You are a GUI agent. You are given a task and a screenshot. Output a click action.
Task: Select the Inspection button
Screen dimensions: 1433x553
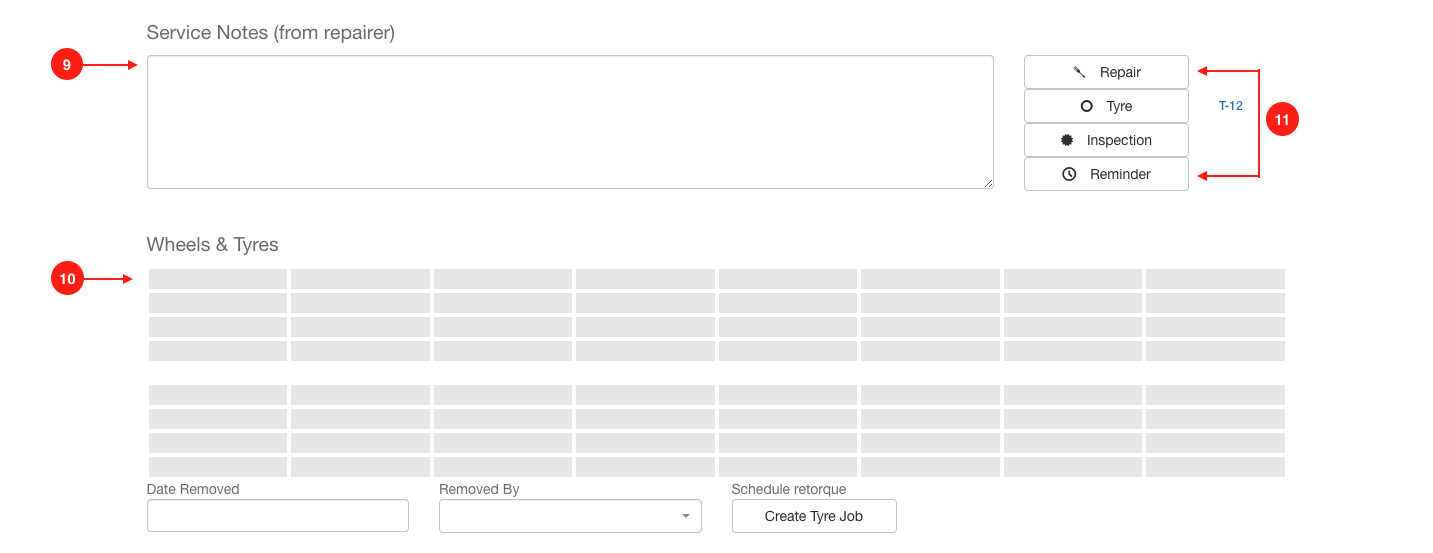1106,140
